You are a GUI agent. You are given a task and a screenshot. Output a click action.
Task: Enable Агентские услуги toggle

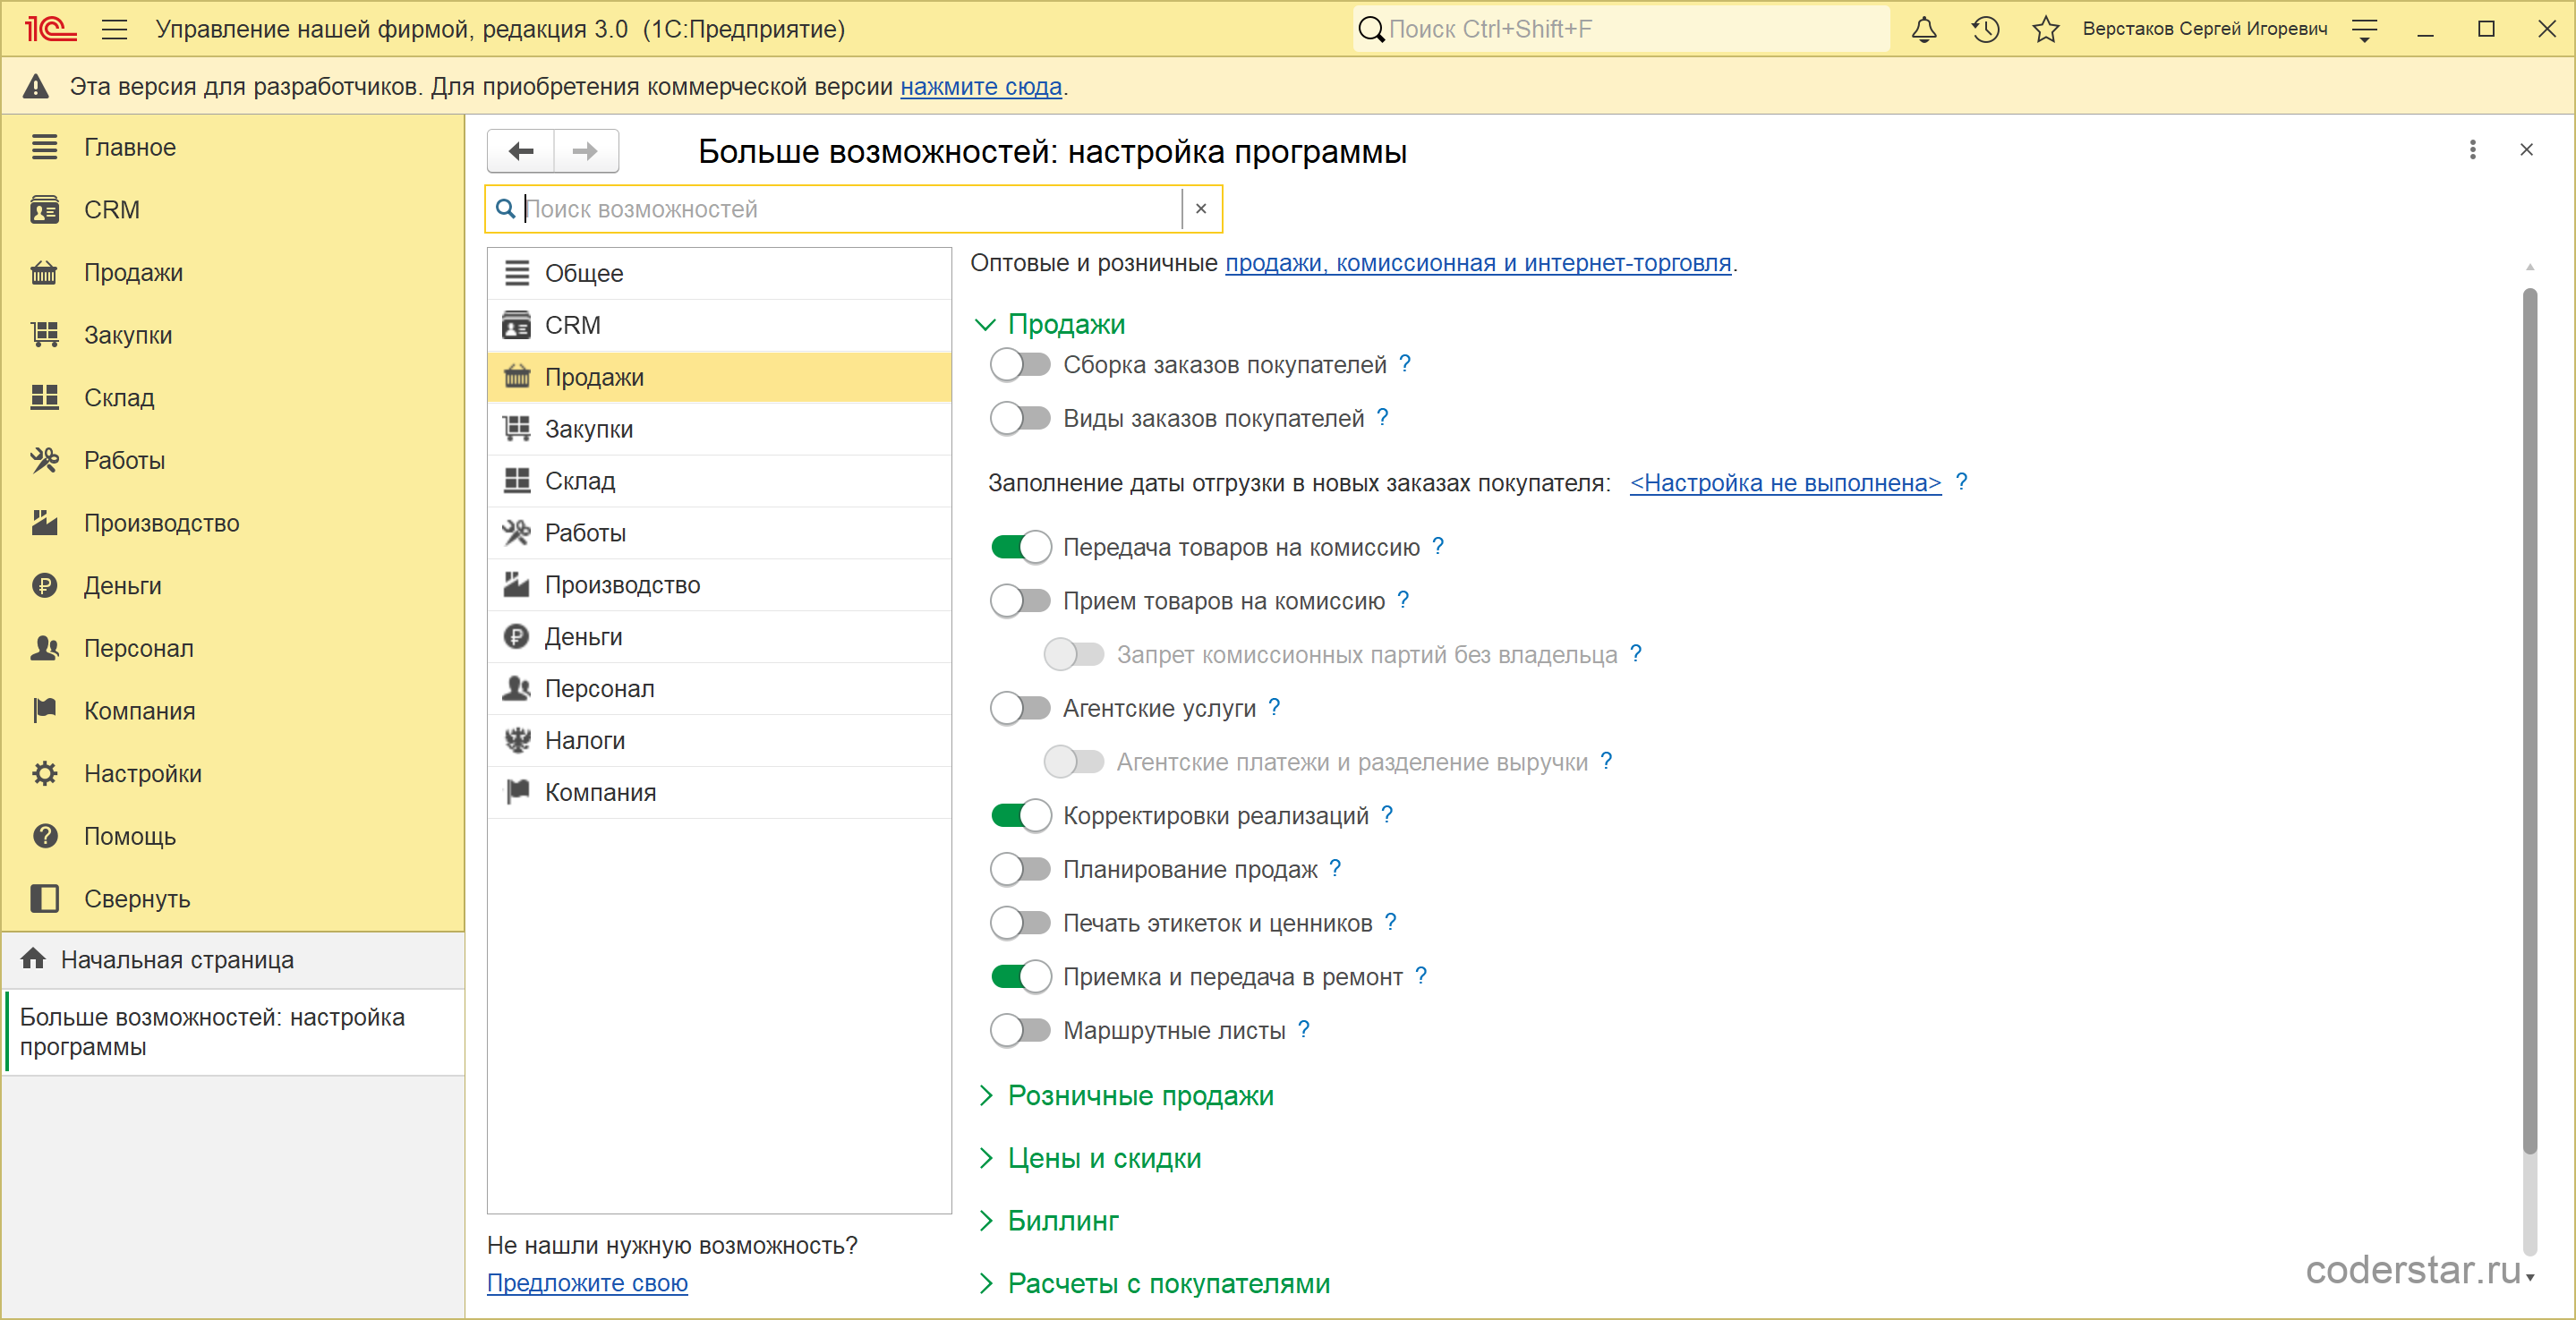pos(1021,708)
